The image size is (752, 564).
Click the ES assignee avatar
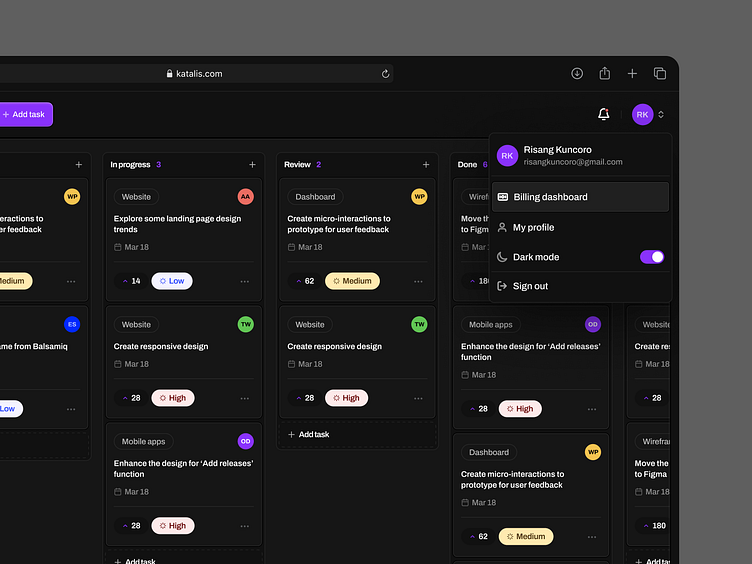coord(72,324)
